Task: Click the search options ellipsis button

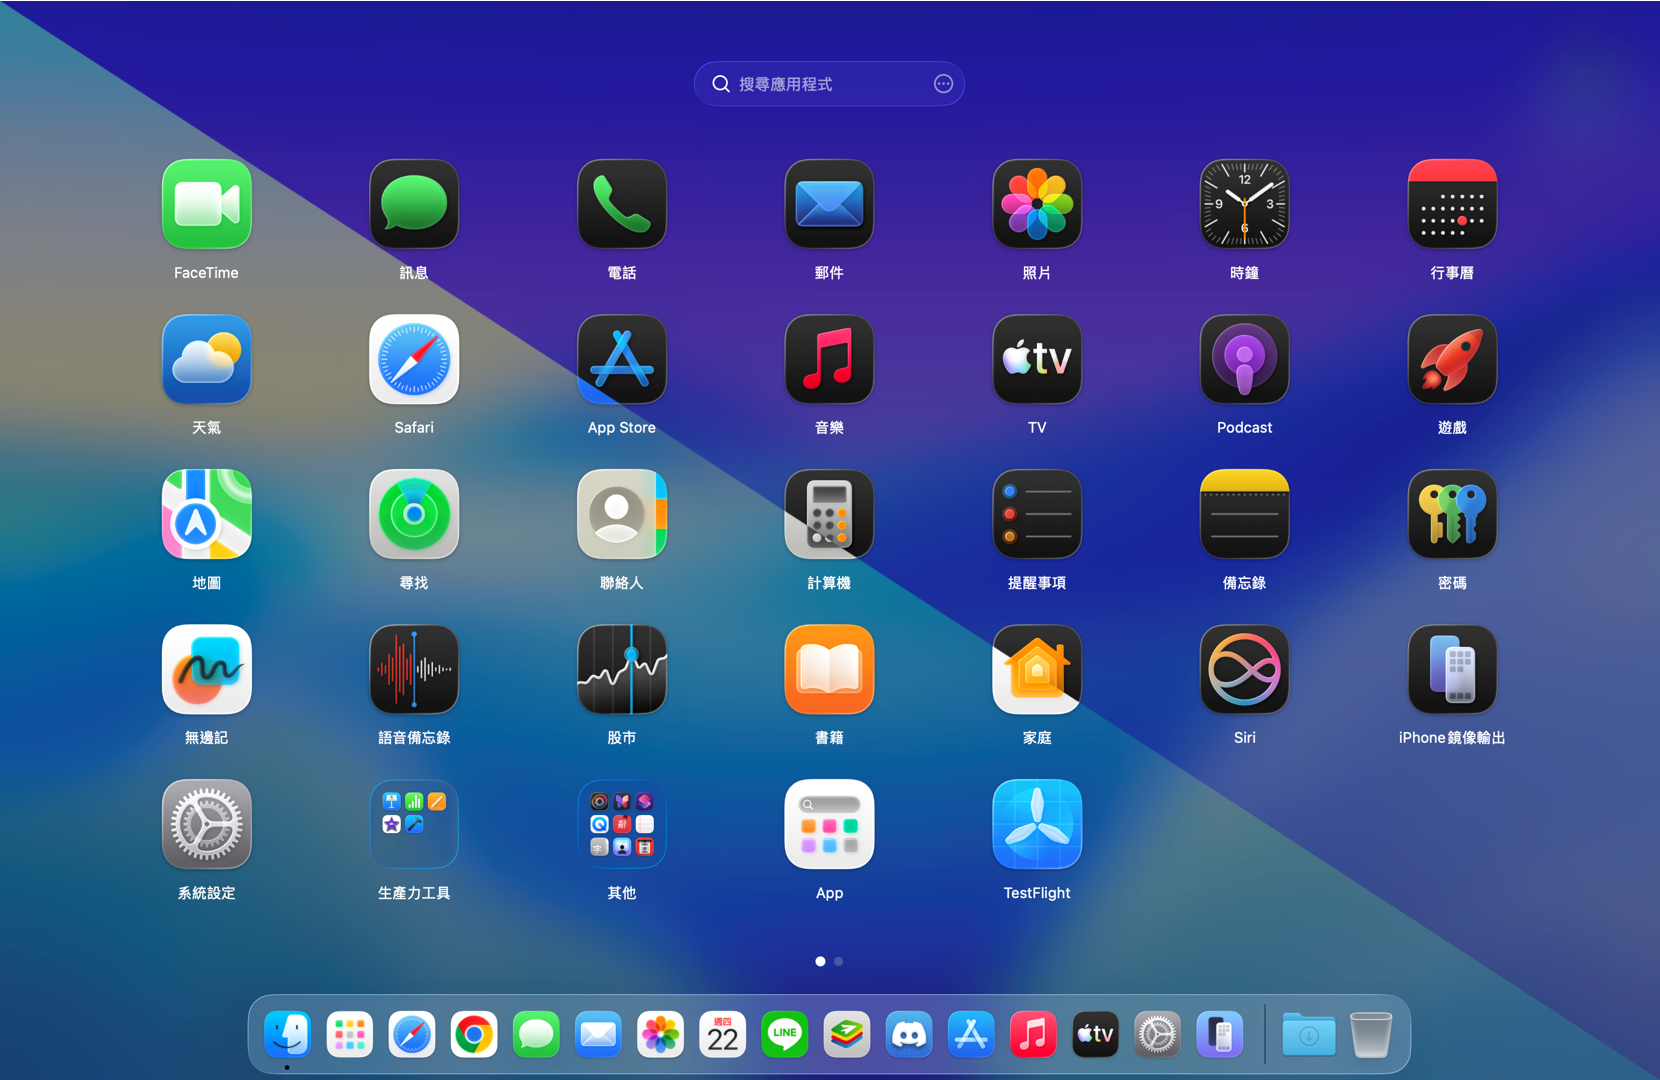Action: (942, 83)
